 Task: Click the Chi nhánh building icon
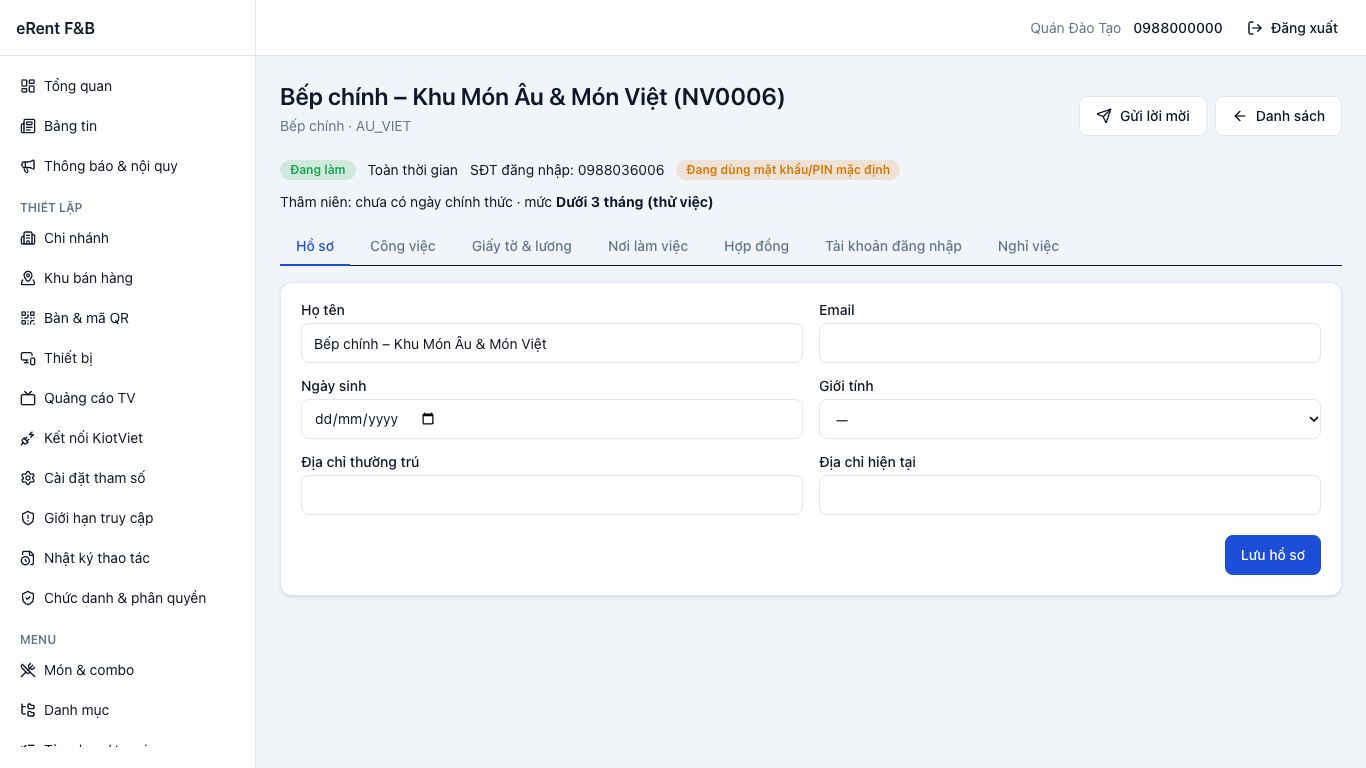click(x=28, y=238)
